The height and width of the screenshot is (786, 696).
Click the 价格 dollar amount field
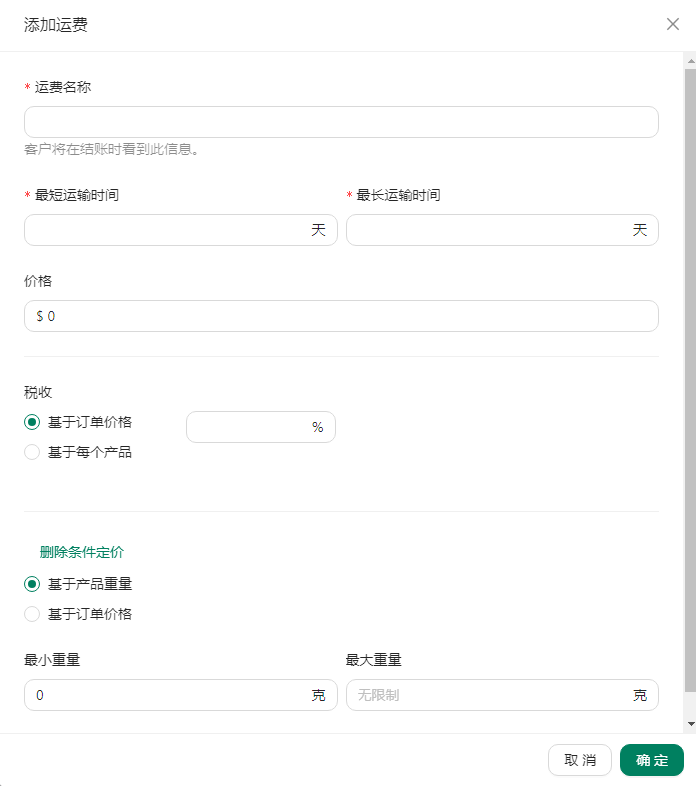click(x=341, y=316)
